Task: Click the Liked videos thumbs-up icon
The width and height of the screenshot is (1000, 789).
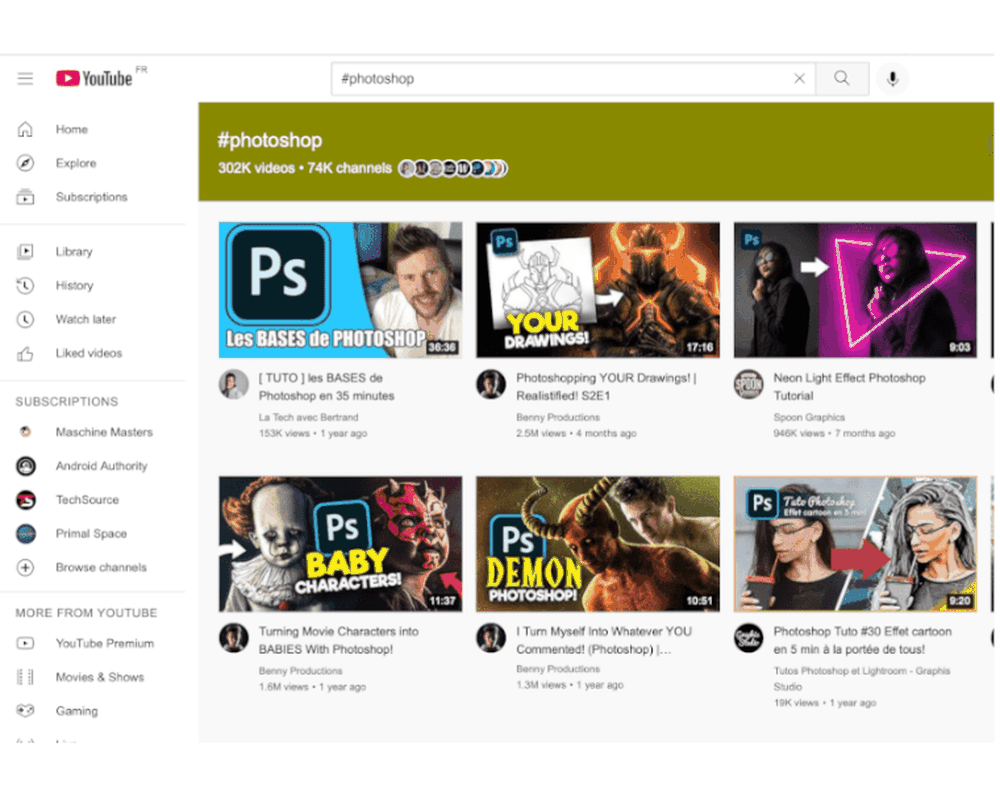Action: pos(26,353)
